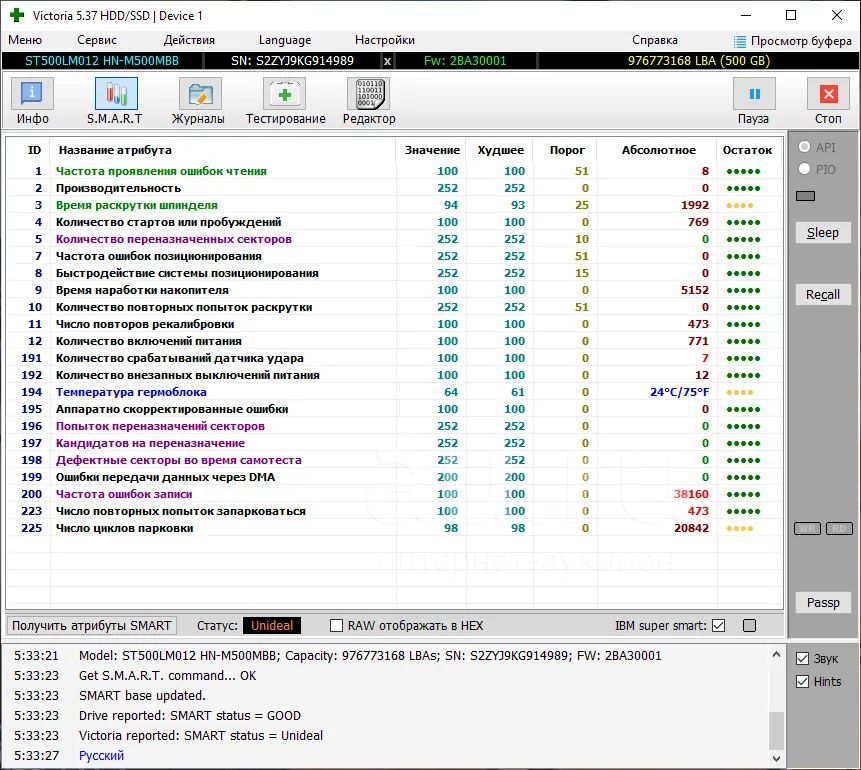The image size is (861, 770).
Task: Open the Действия menu
Action: pyautogui.click(x=189, y=40)
